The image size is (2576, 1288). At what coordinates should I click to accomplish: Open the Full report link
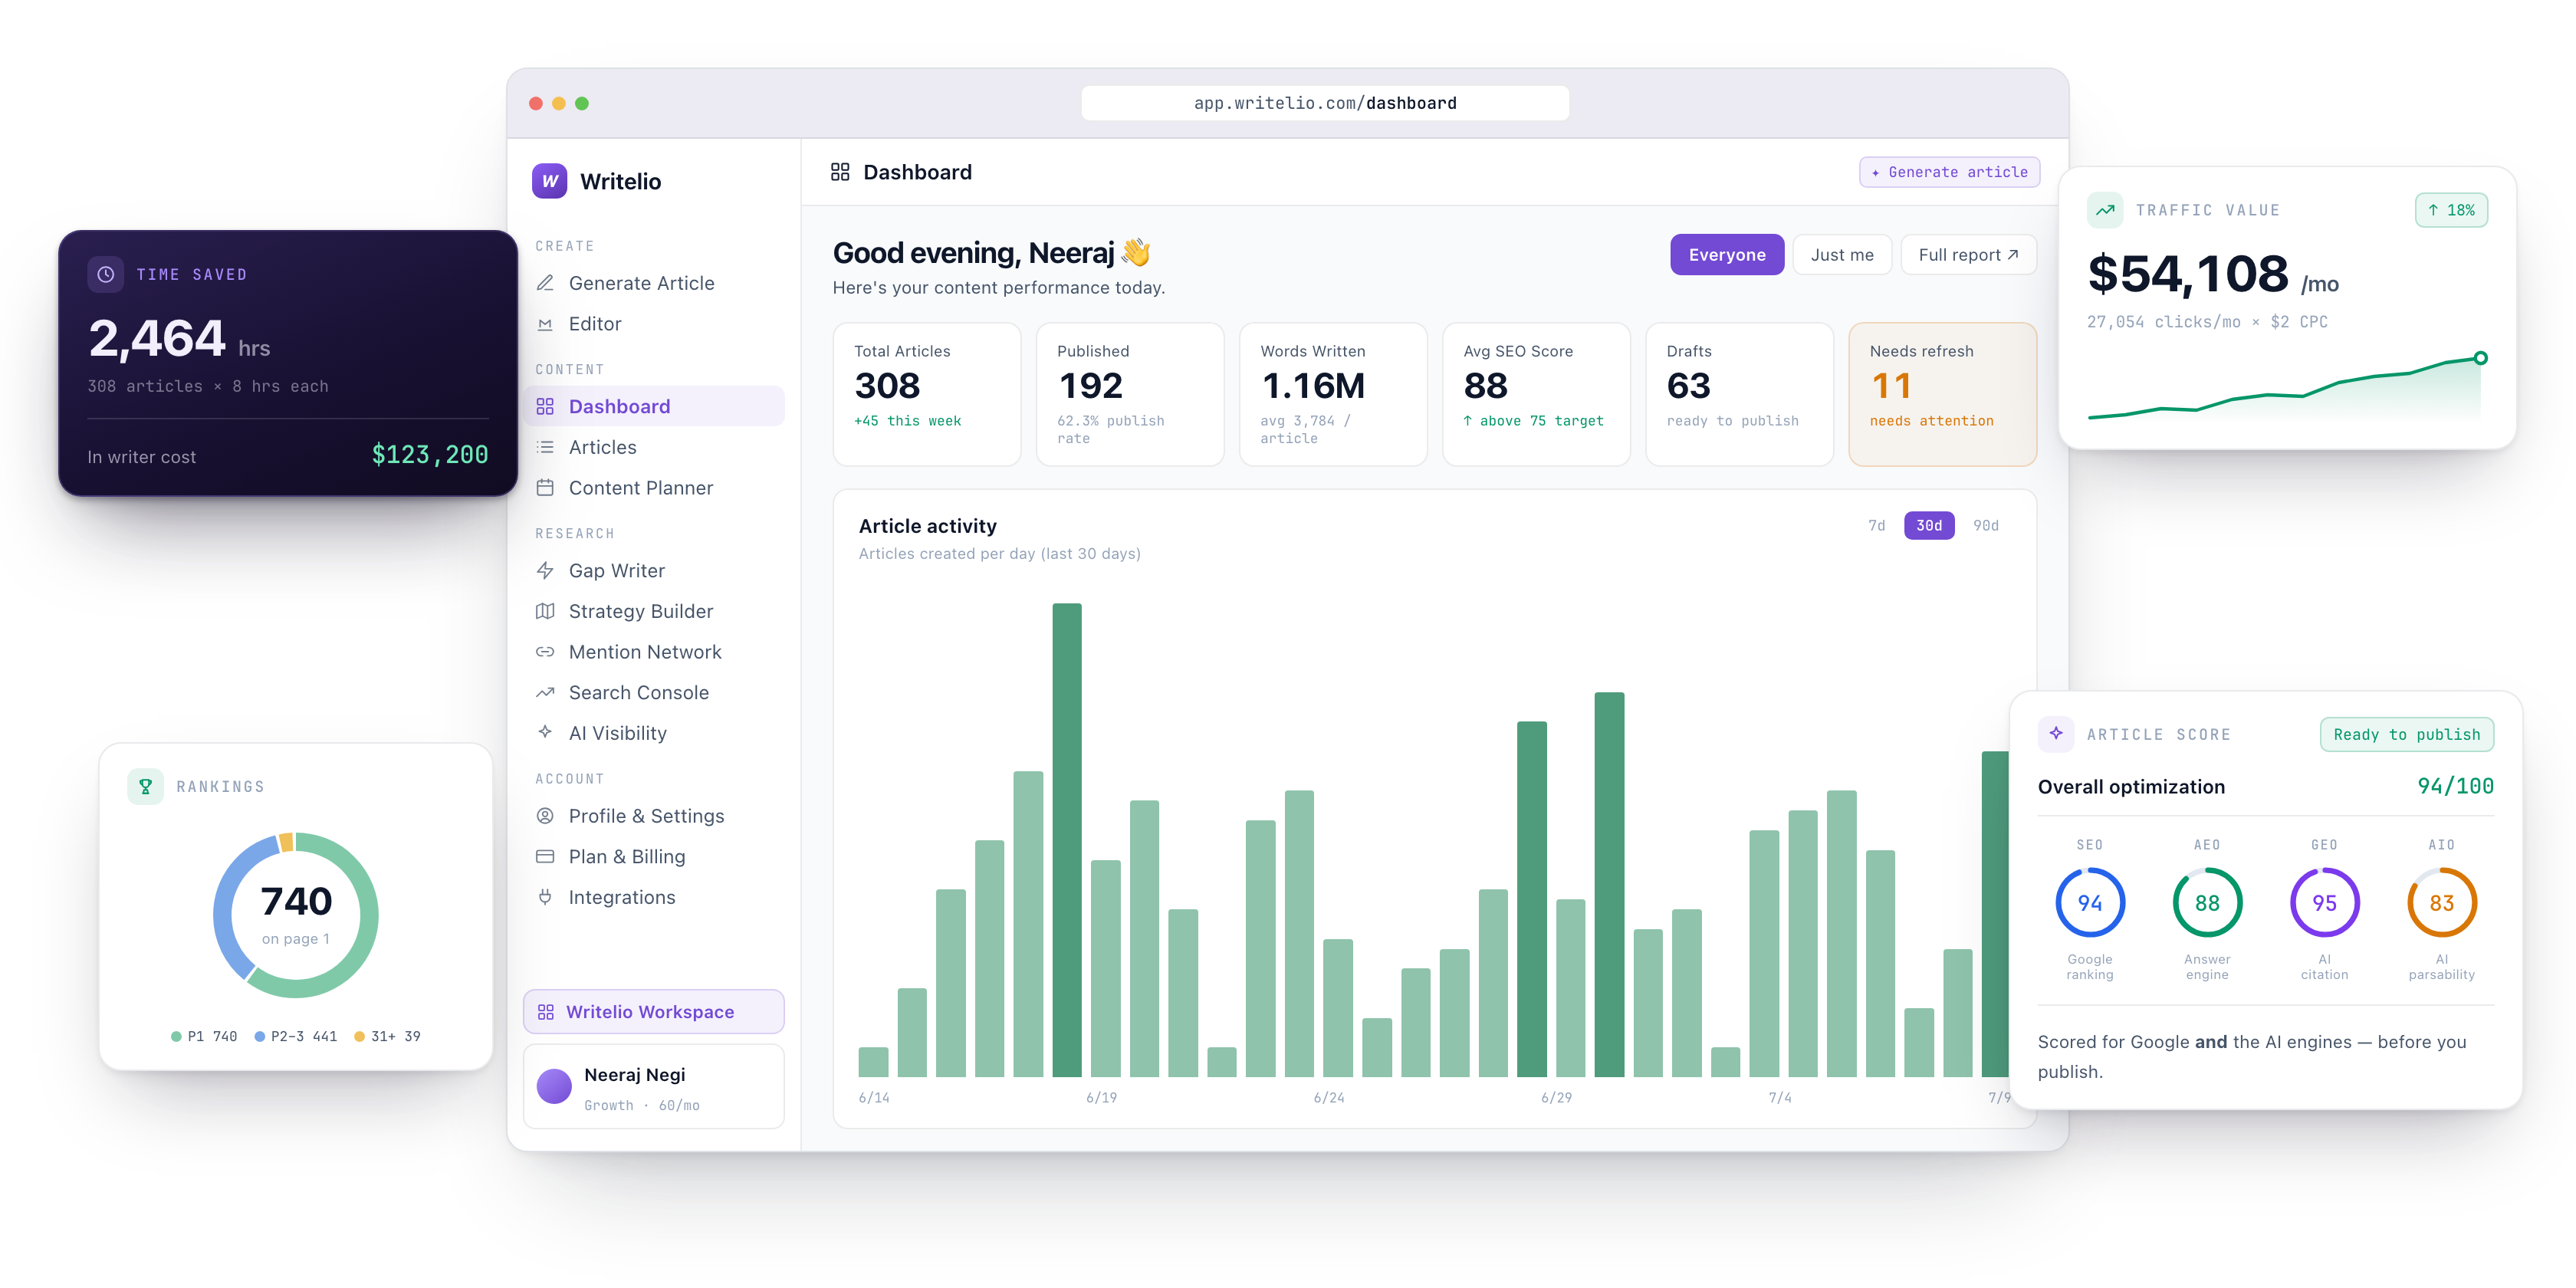tap(1968, 255)
